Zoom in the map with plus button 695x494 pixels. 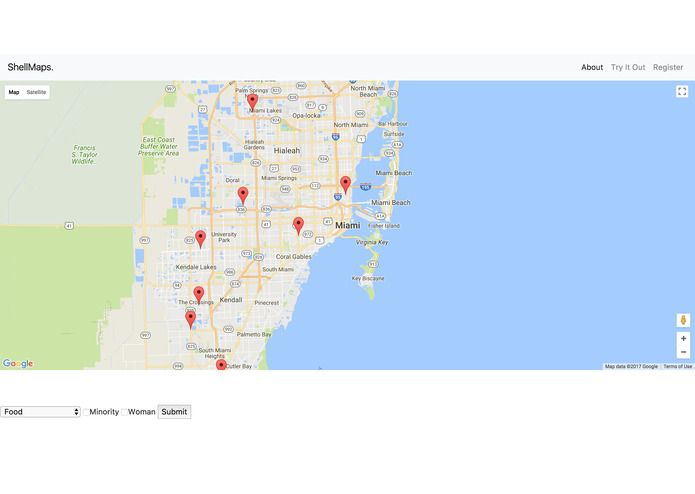(x=683, y=338)
